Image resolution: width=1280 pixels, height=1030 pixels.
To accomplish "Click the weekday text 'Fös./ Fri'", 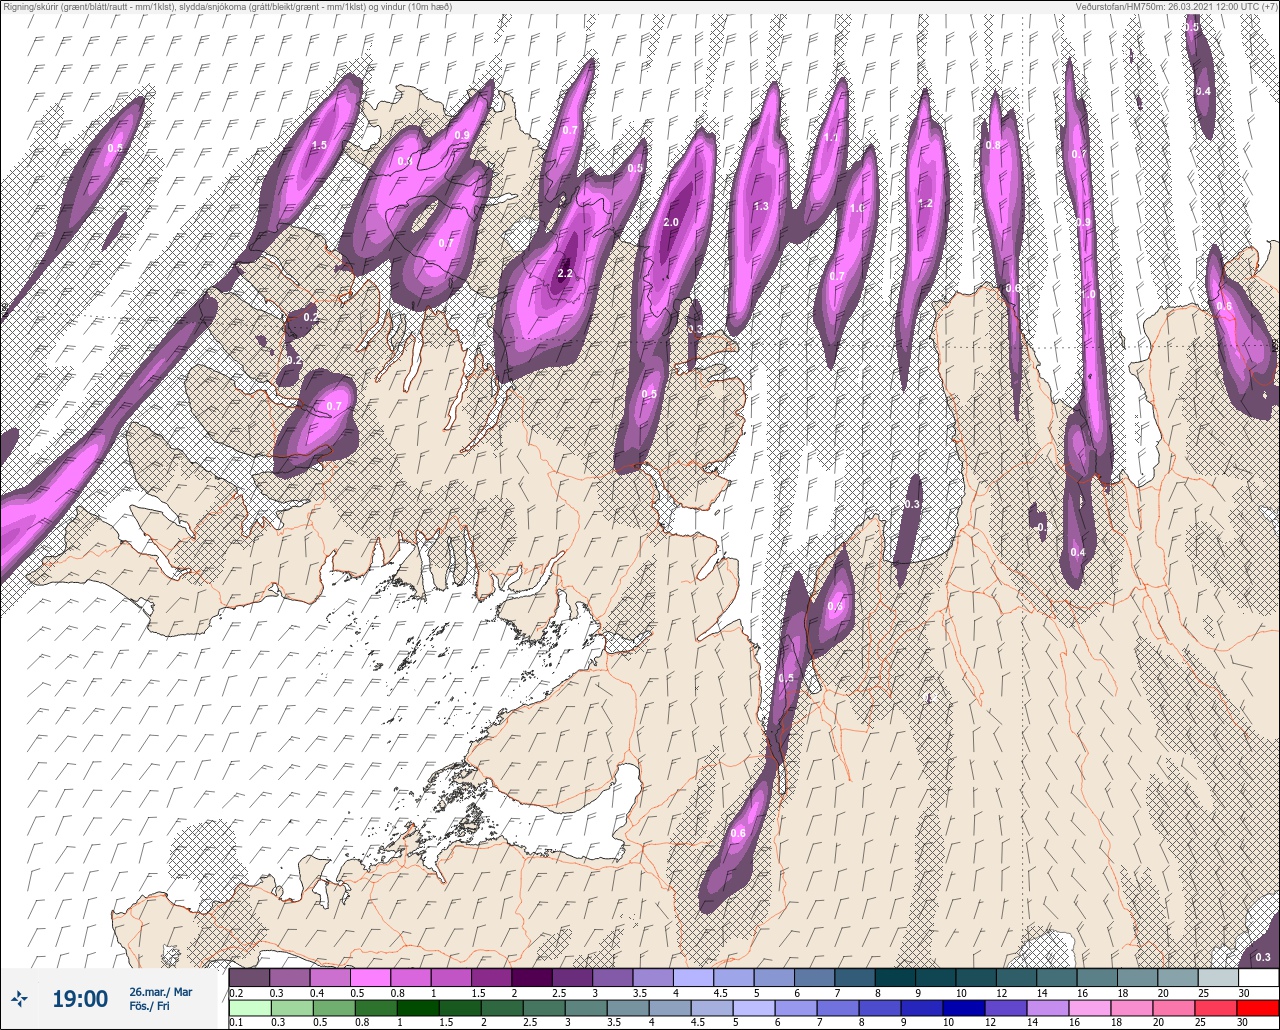I will coord(149,1007).
